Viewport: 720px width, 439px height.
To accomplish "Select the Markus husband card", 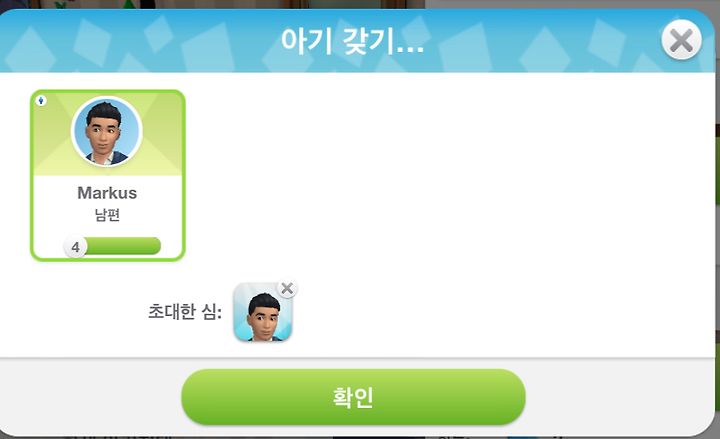I will pyautogui.click(x=107, y=175).
